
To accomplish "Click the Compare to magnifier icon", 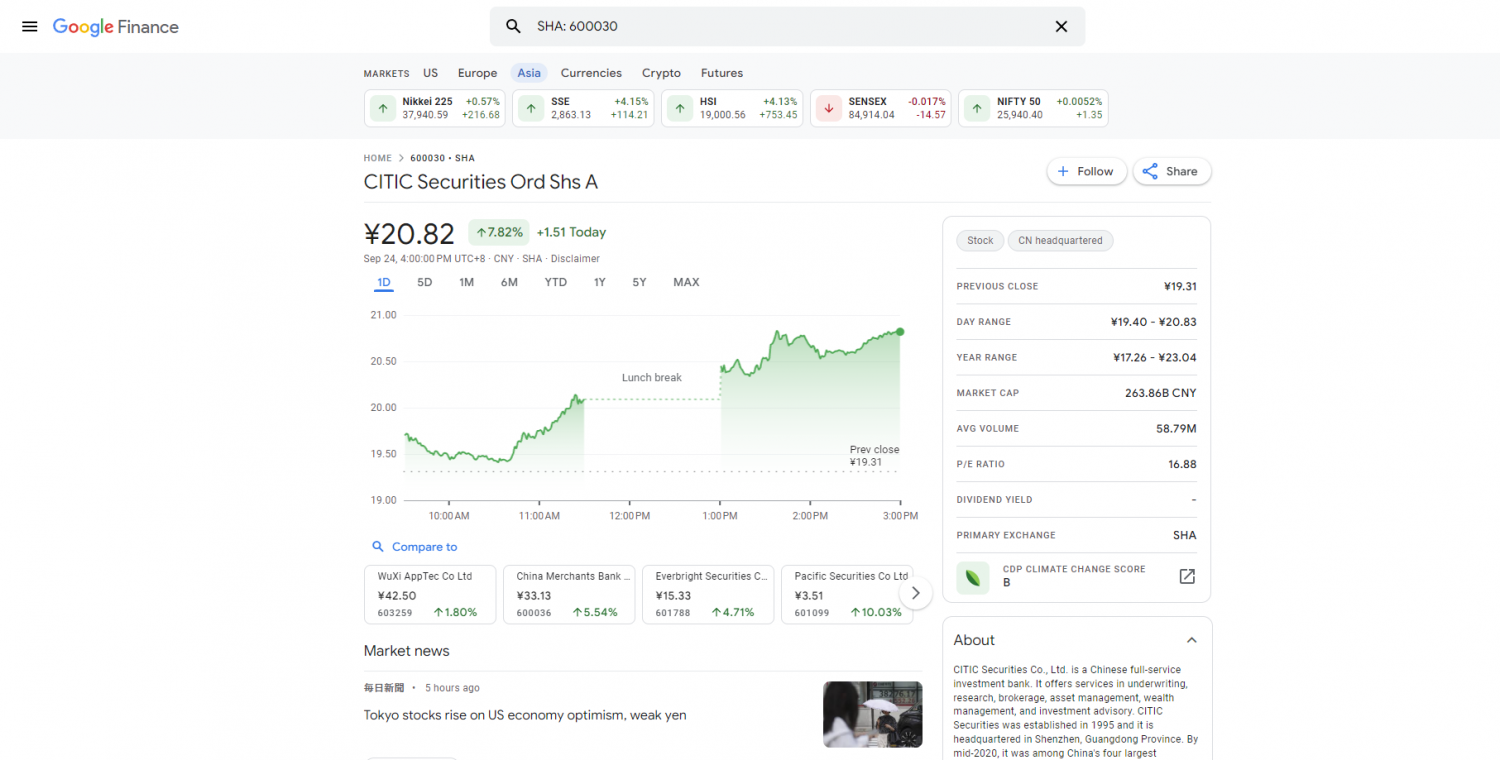I will coord(378,547).
